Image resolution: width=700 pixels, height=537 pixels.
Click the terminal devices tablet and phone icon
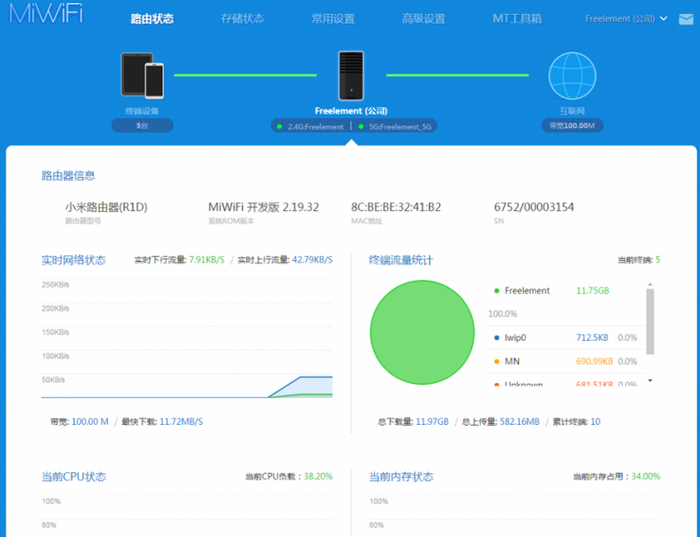tap(142, 75)
